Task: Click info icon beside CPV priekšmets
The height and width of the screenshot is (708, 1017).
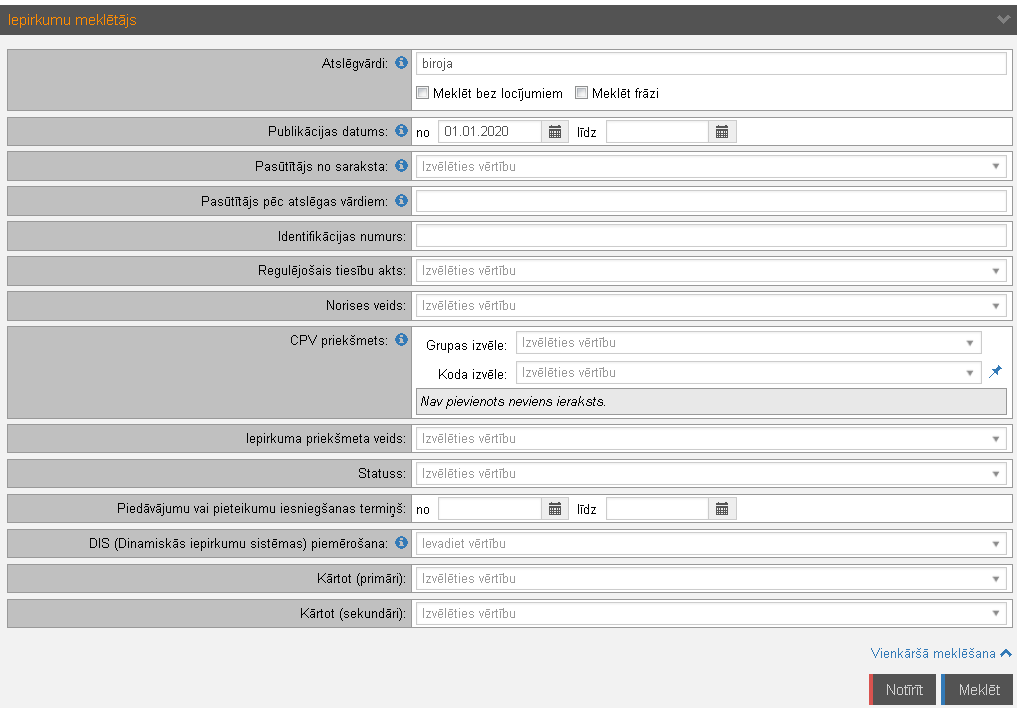Action: click(402, 340)
